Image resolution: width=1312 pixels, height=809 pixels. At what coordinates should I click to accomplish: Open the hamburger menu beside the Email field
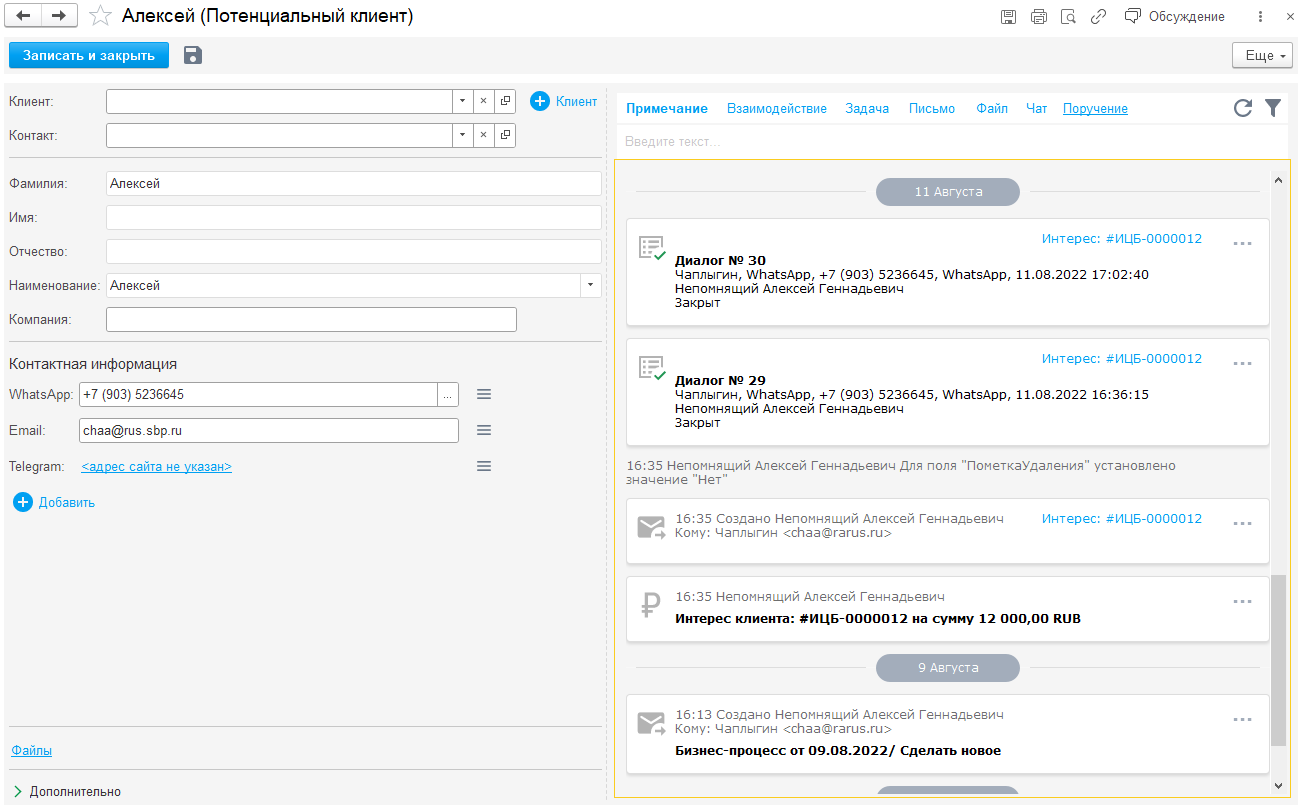484,430
